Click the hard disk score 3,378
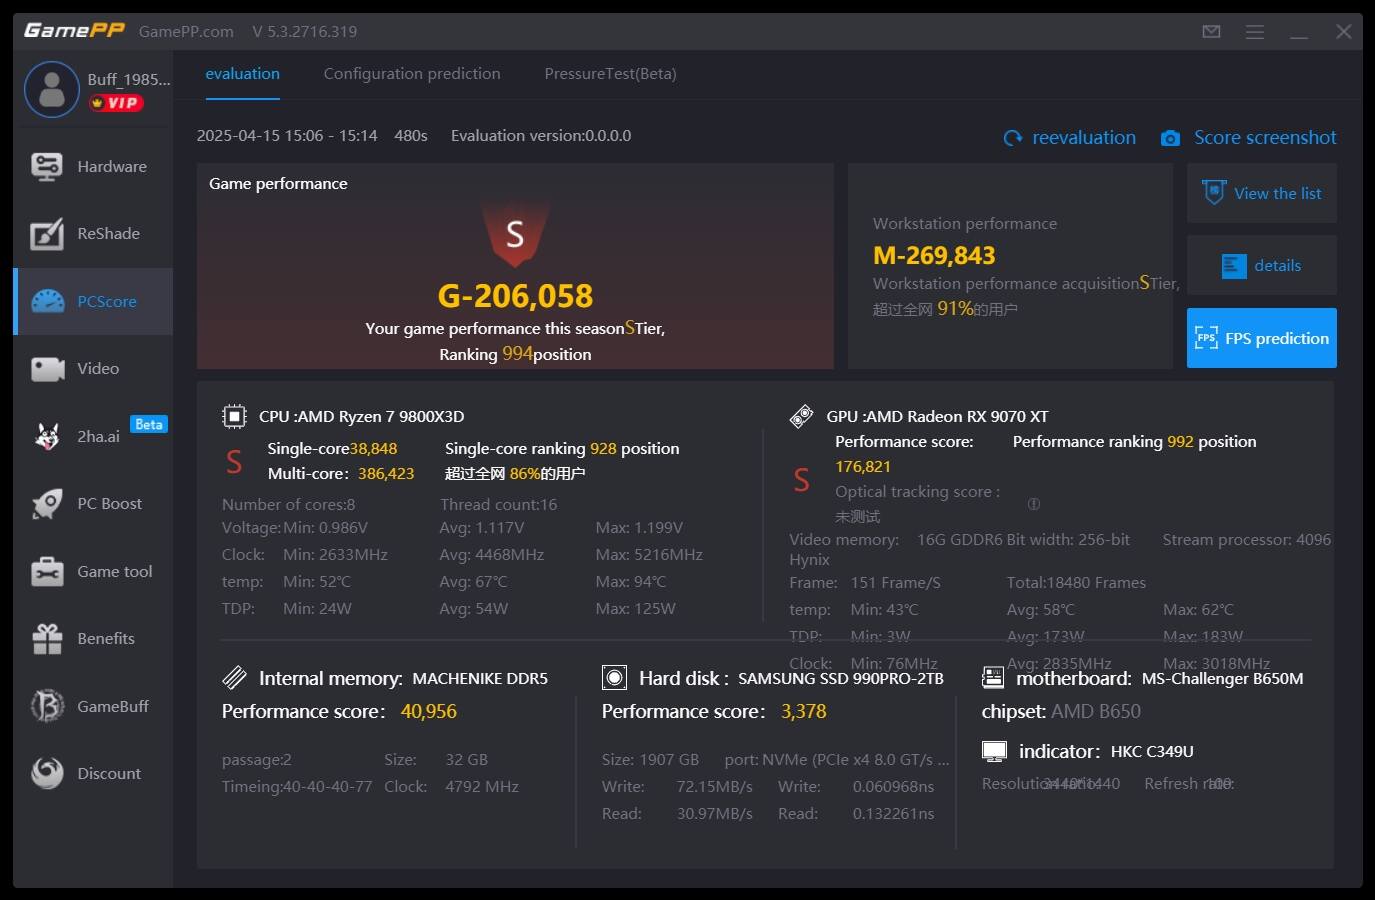Image resolution: width=1375 pixels, height=900 pixels. click(x=803, y=712)
